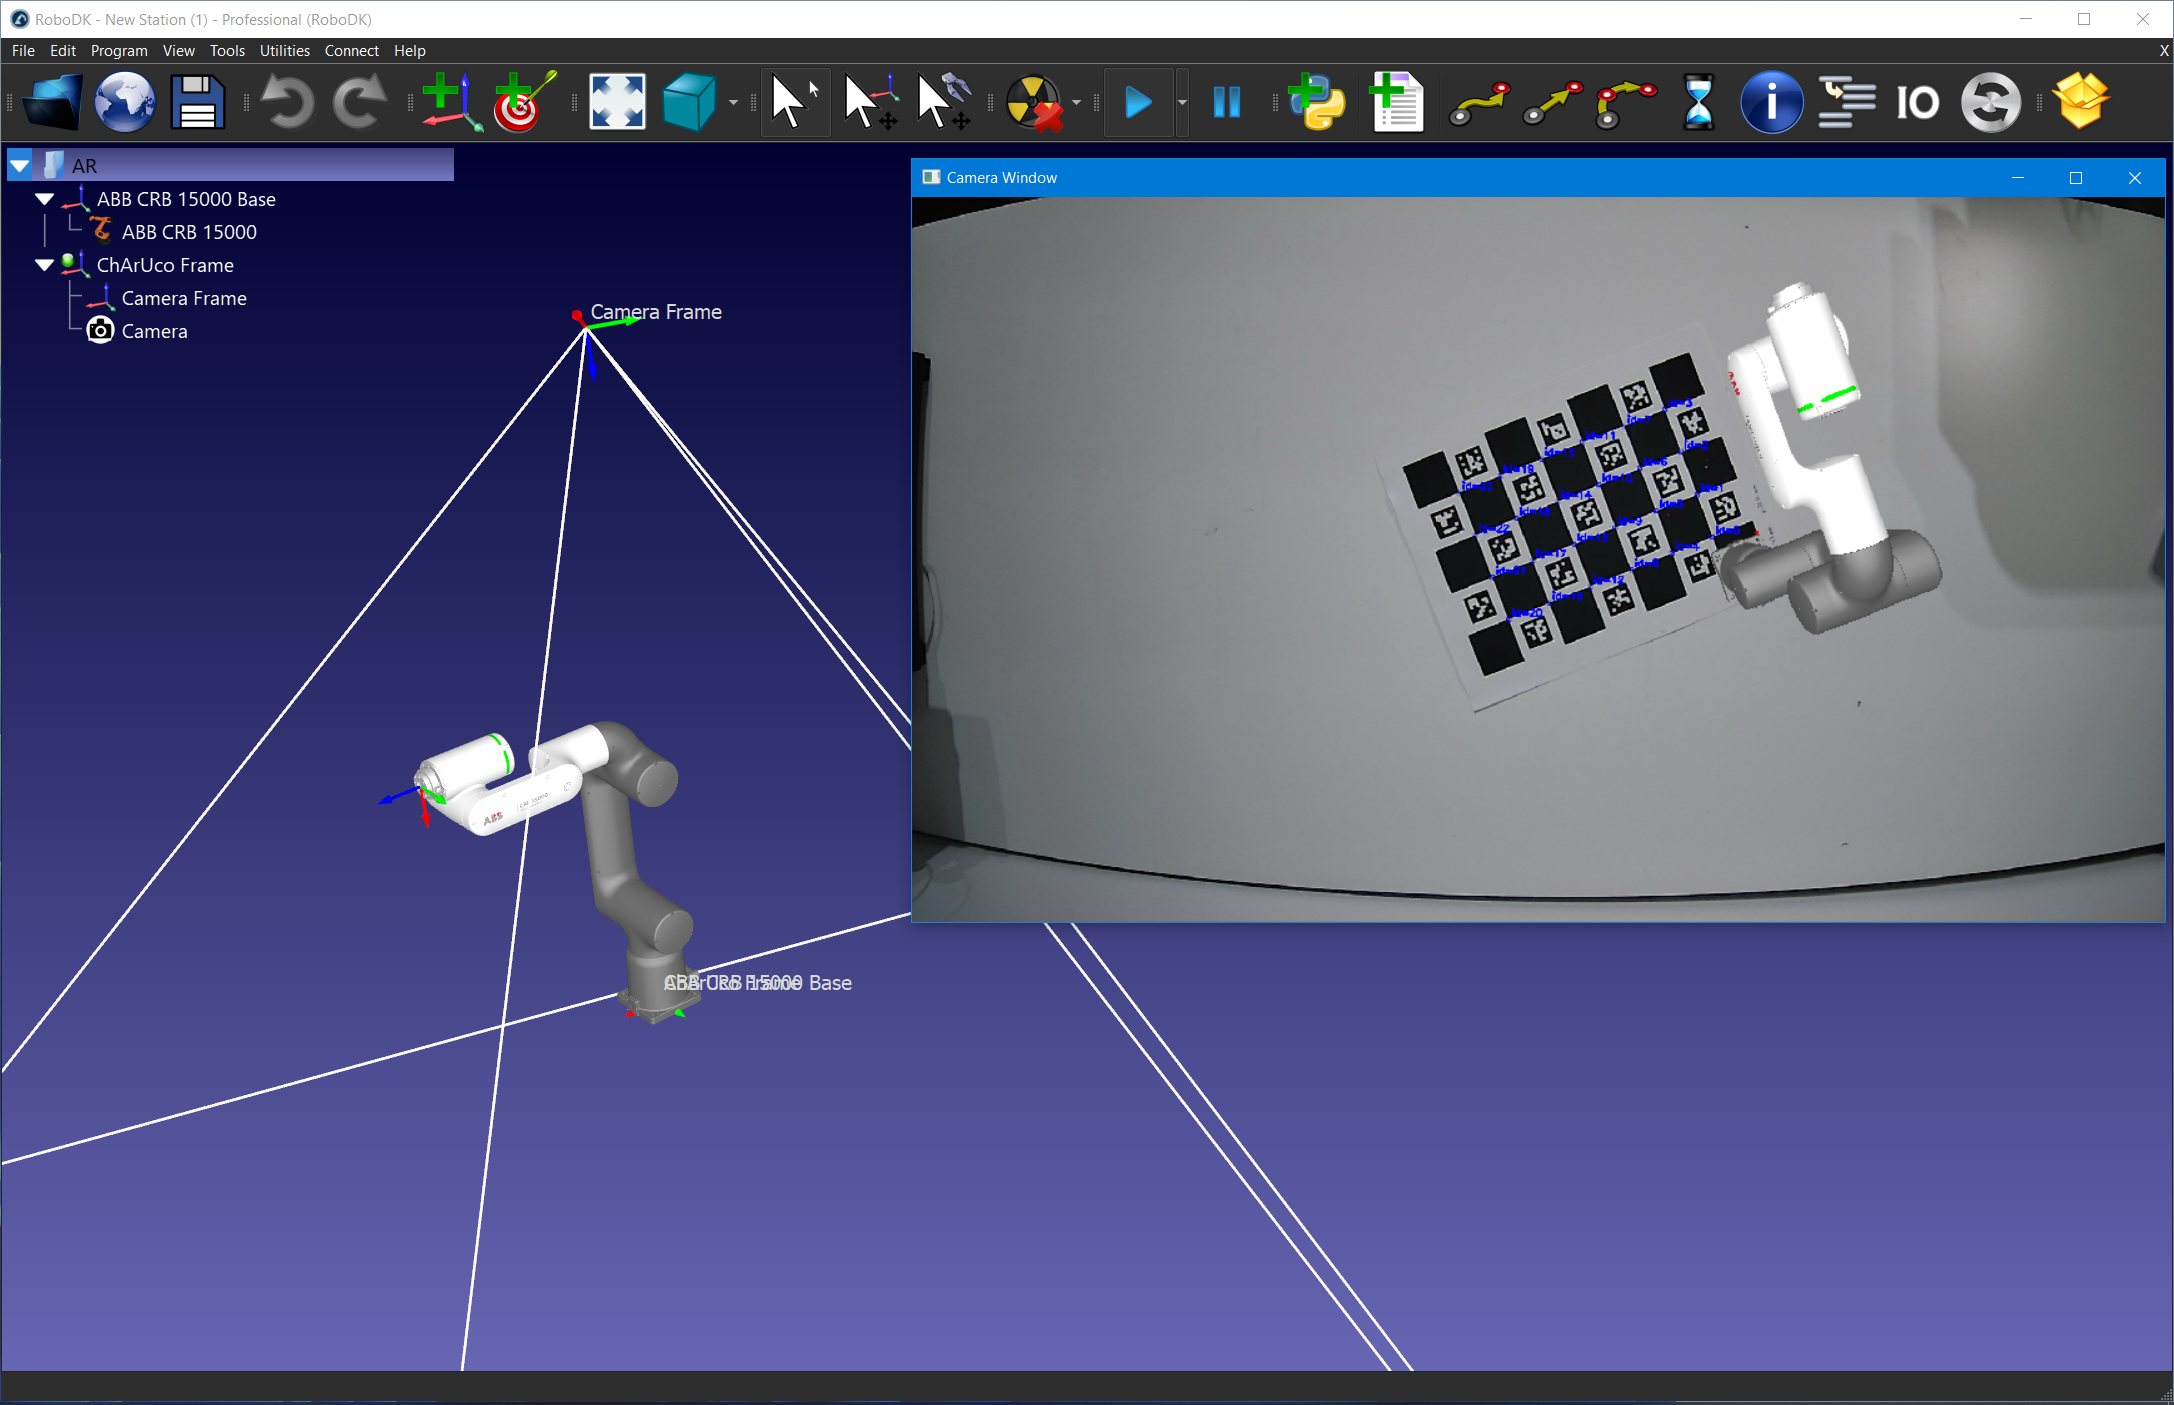Open the Utilities menu

point(284,50)
